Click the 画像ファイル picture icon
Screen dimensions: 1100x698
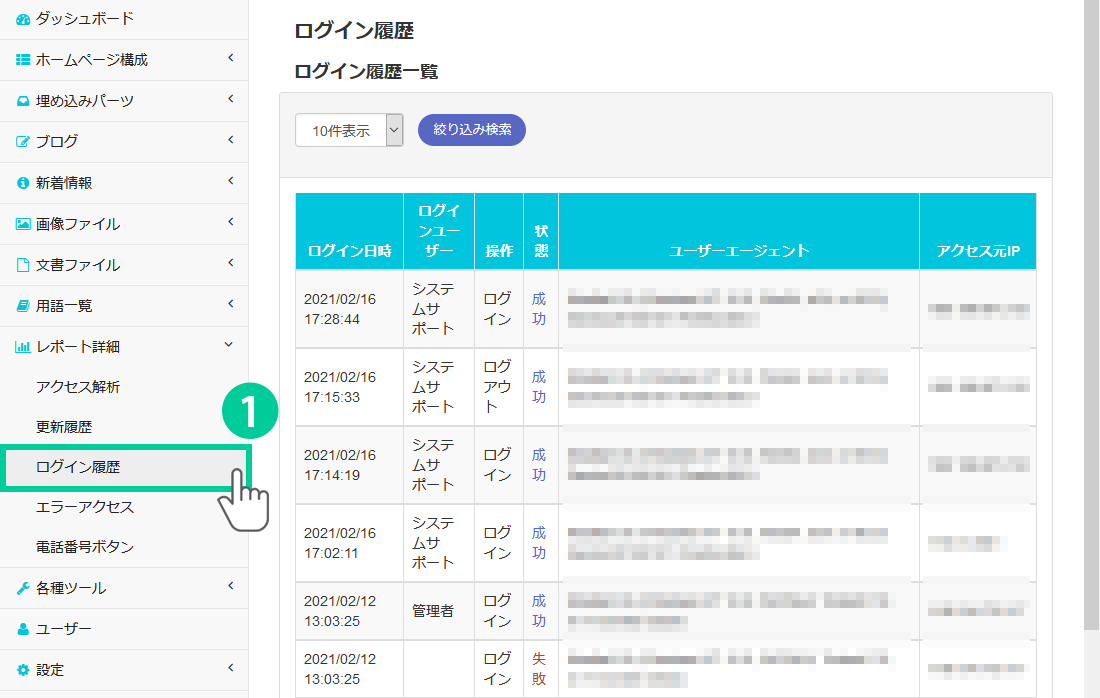point(23,224)
